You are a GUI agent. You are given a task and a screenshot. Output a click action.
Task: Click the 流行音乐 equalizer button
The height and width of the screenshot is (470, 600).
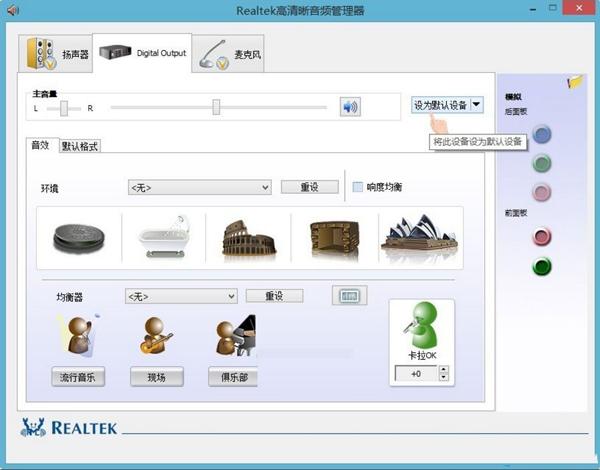tap(77, 377)
